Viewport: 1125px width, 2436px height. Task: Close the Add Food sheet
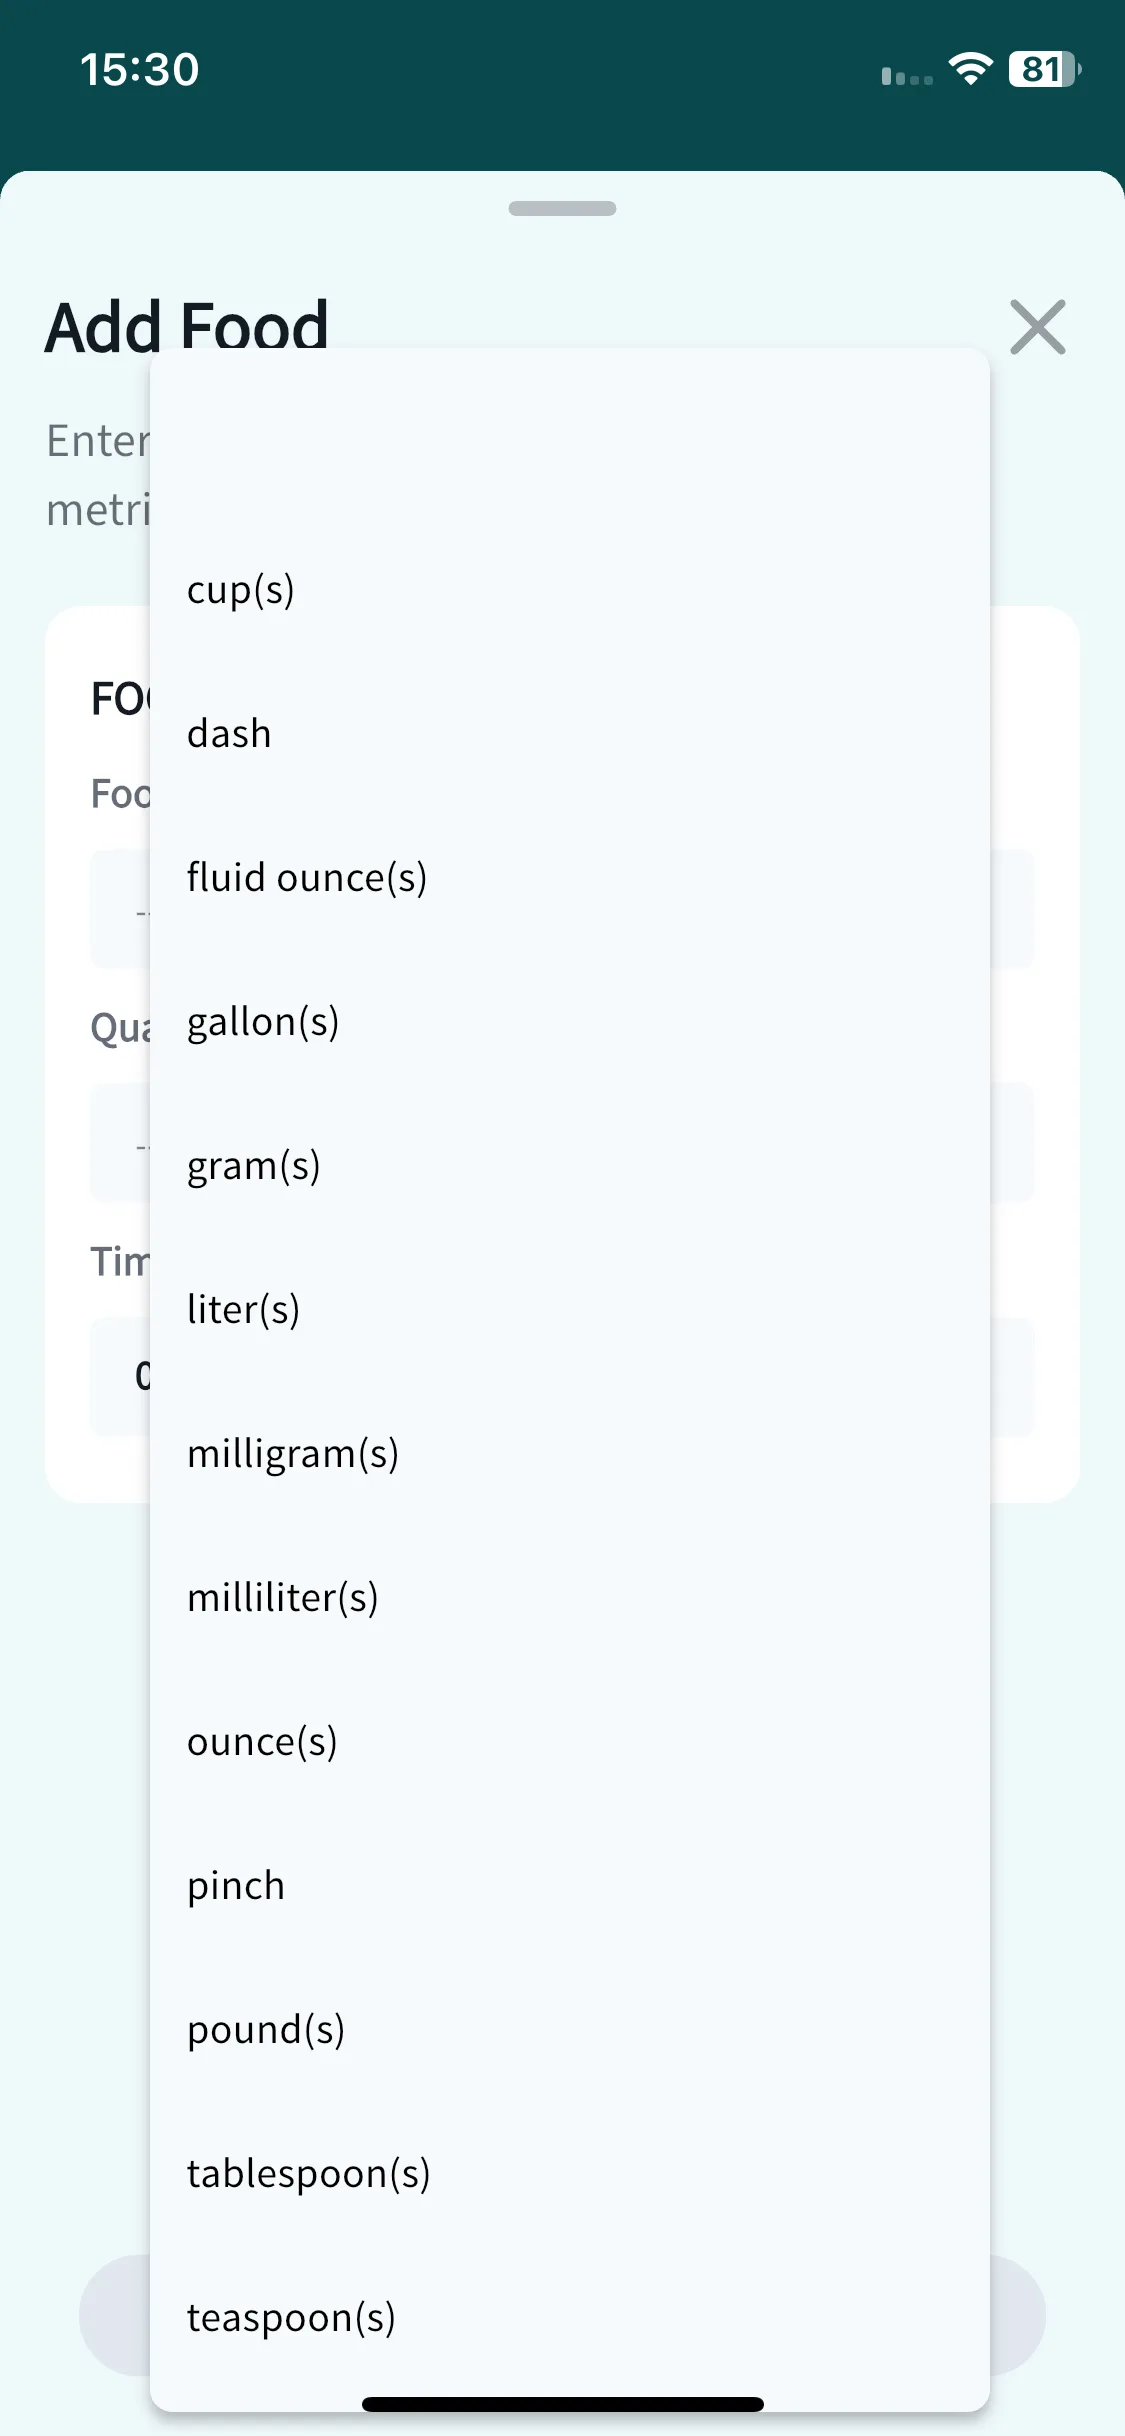(1037, 327)
